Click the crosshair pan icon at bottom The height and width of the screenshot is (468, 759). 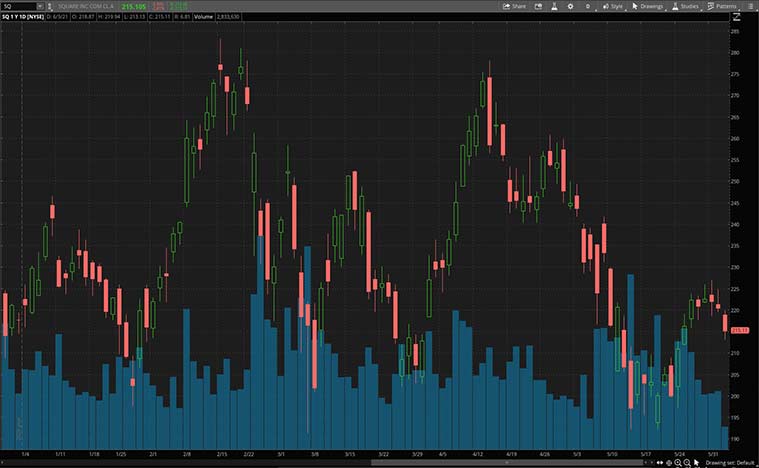[x=668, y=463]
